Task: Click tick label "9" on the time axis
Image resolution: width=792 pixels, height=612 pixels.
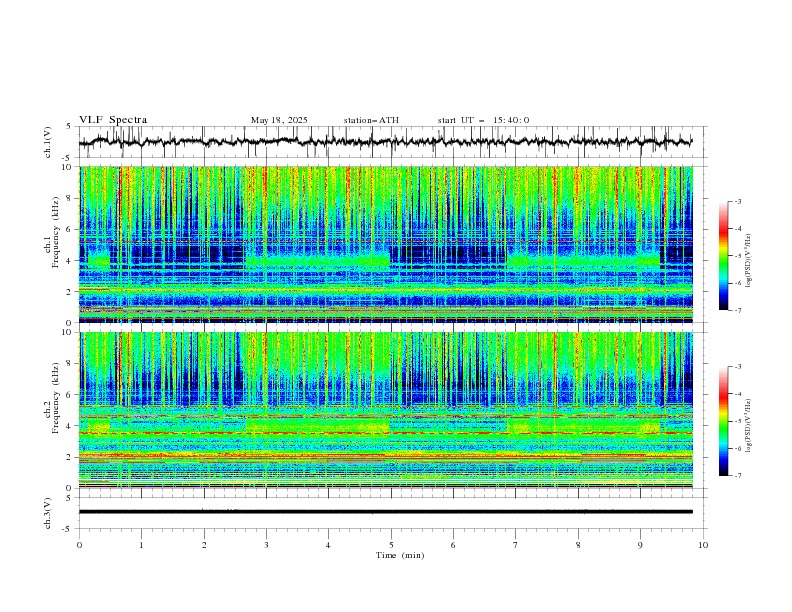Action: click(x=640, y=545)
